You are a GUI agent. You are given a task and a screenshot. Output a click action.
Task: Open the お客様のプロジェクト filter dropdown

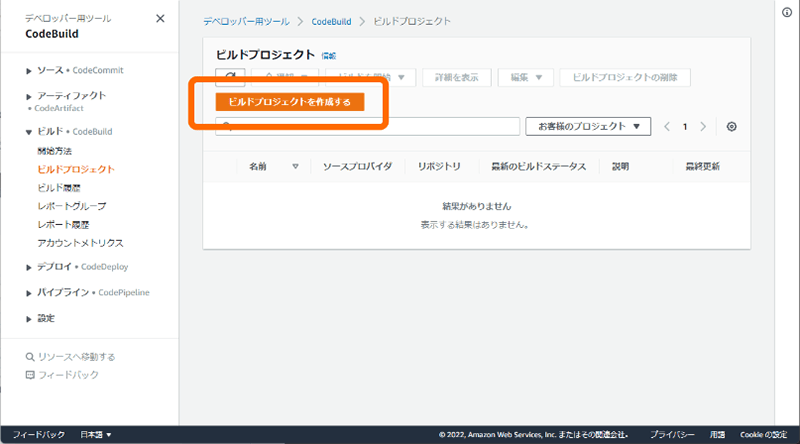pyautogui.click(x=588, y=127)
